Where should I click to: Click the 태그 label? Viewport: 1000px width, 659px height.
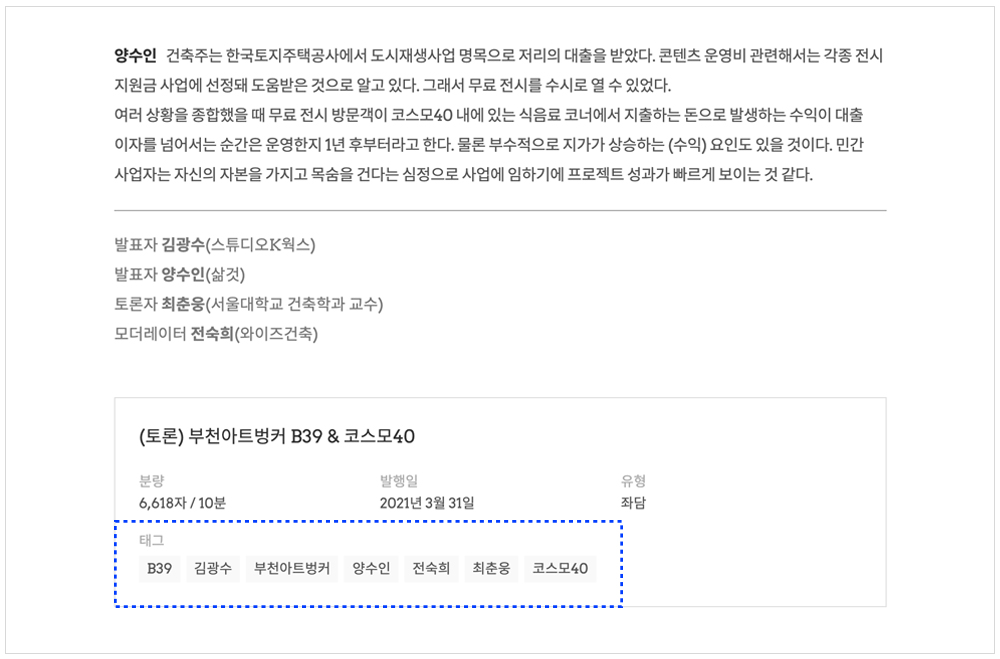pos(151,541)
